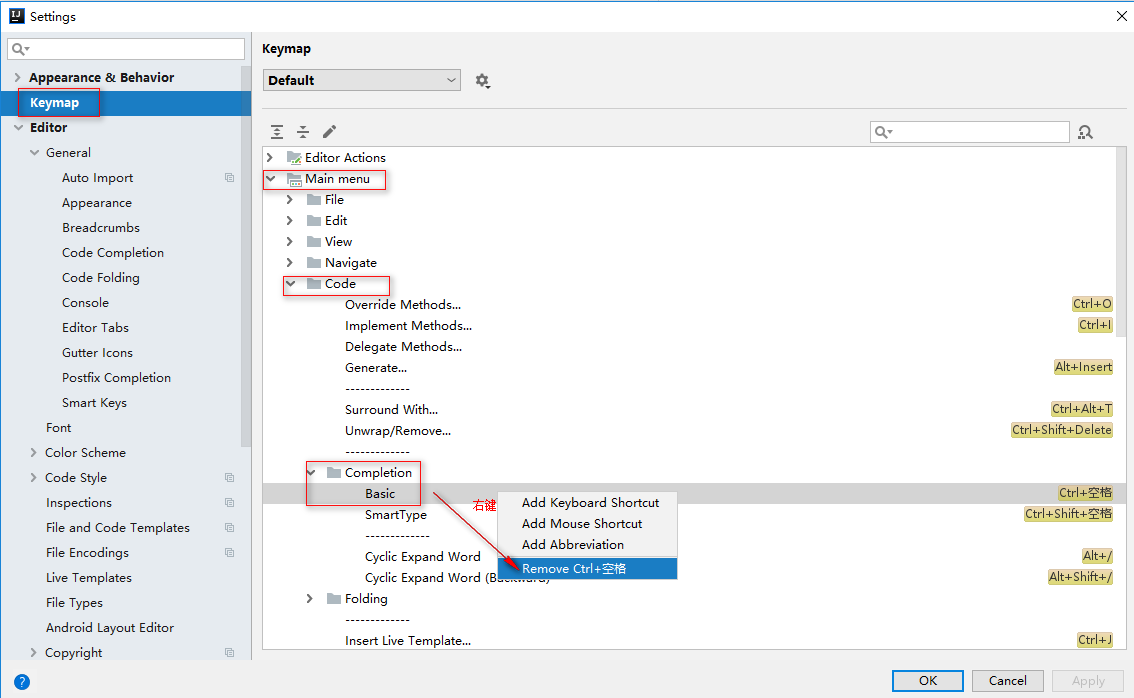Collapse the Completion folder arrow
Image resolution: width=1134 pixels, height=698 pixels.
311,472
